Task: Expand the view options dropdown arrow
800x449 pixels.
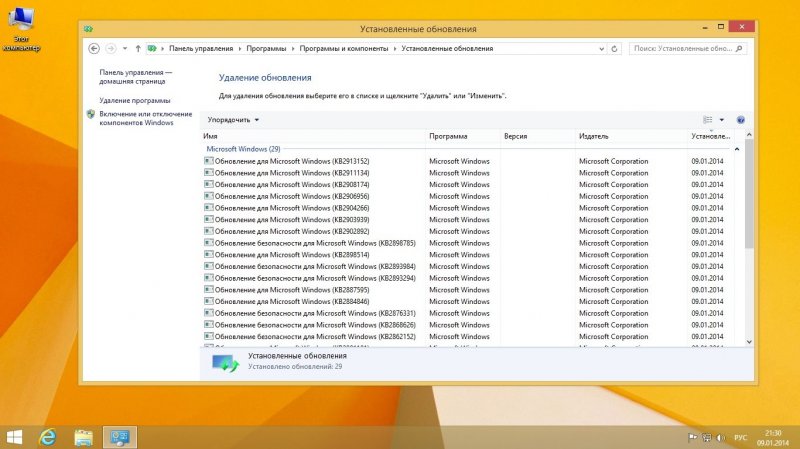Action: (721, 120)
